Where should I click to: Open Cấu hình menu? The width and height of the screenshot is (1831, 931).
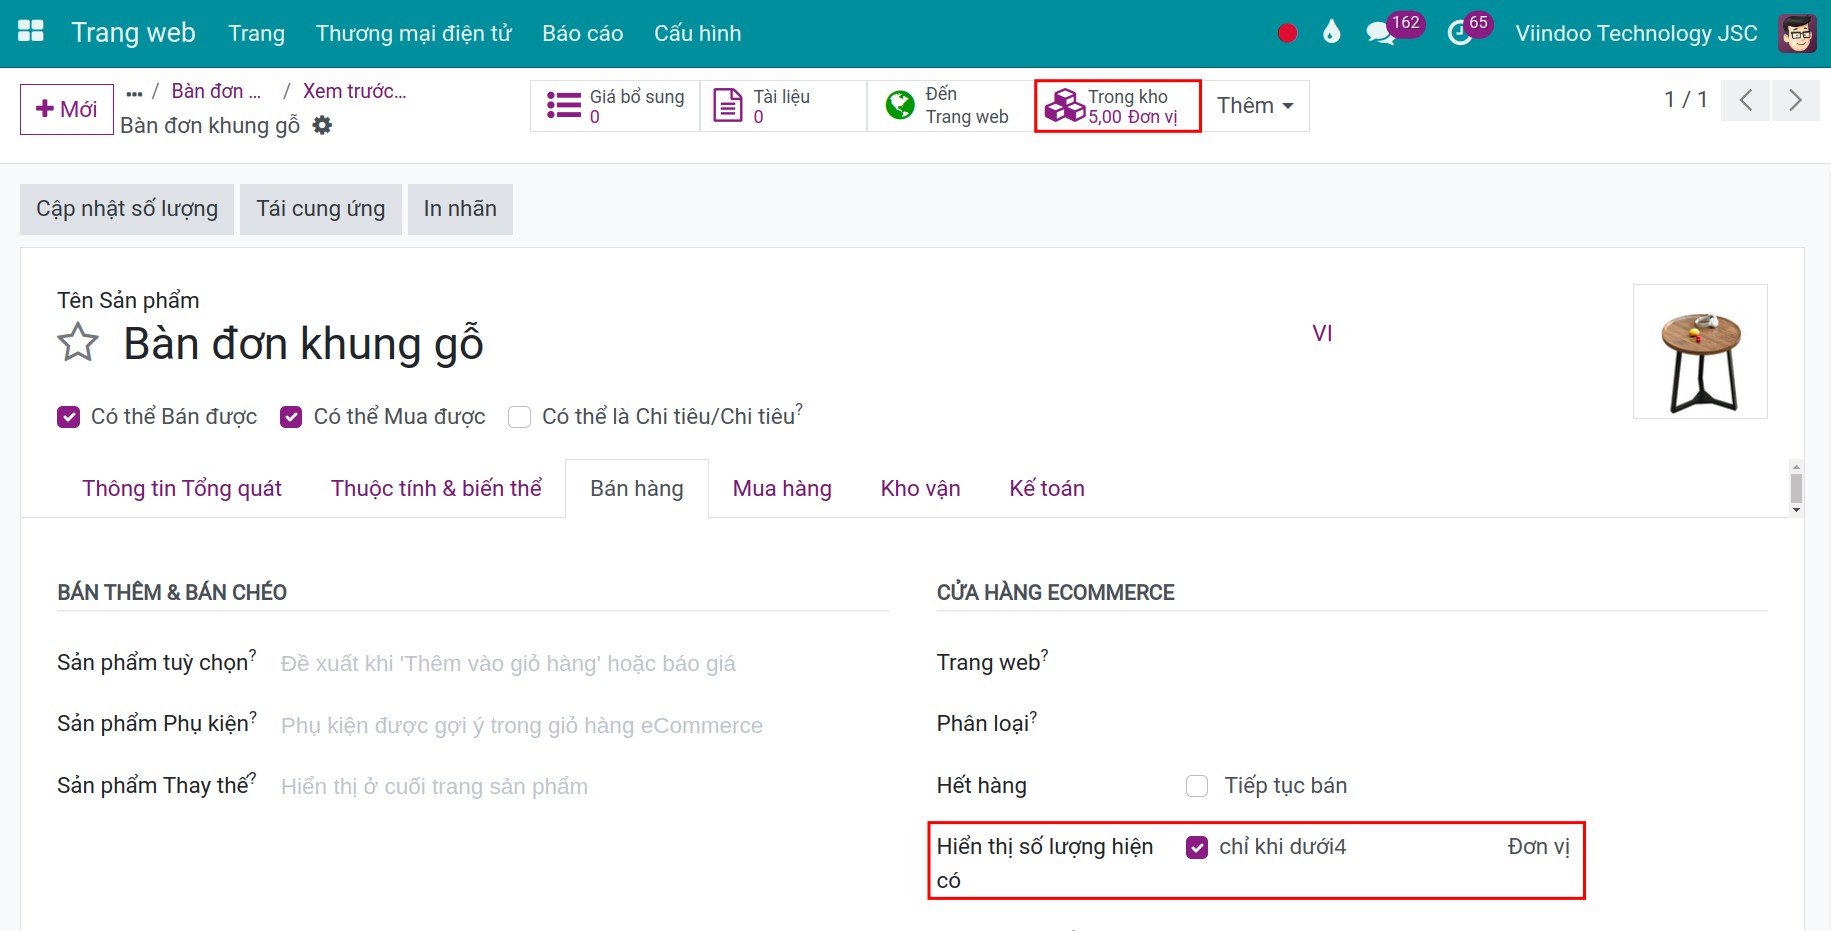coord(697,33)
